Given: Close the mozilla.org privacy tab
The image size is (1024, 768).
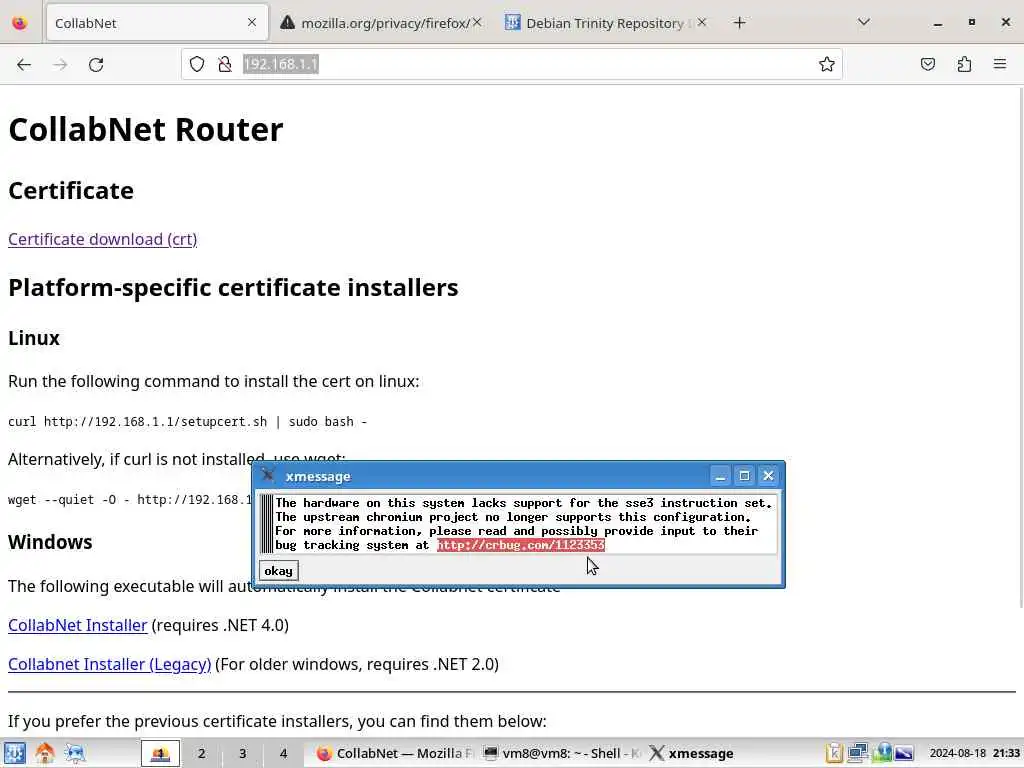Looking at the screenshot, I should click(x=477, y=23).
